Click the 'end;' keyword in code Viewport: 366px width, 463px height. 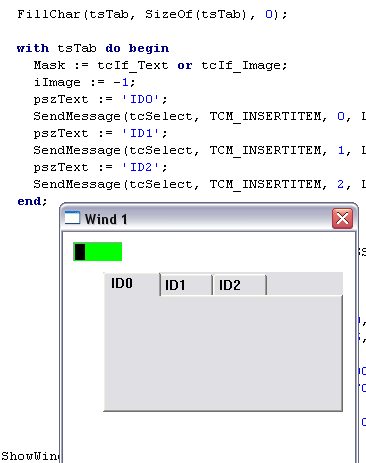[32, 201]
